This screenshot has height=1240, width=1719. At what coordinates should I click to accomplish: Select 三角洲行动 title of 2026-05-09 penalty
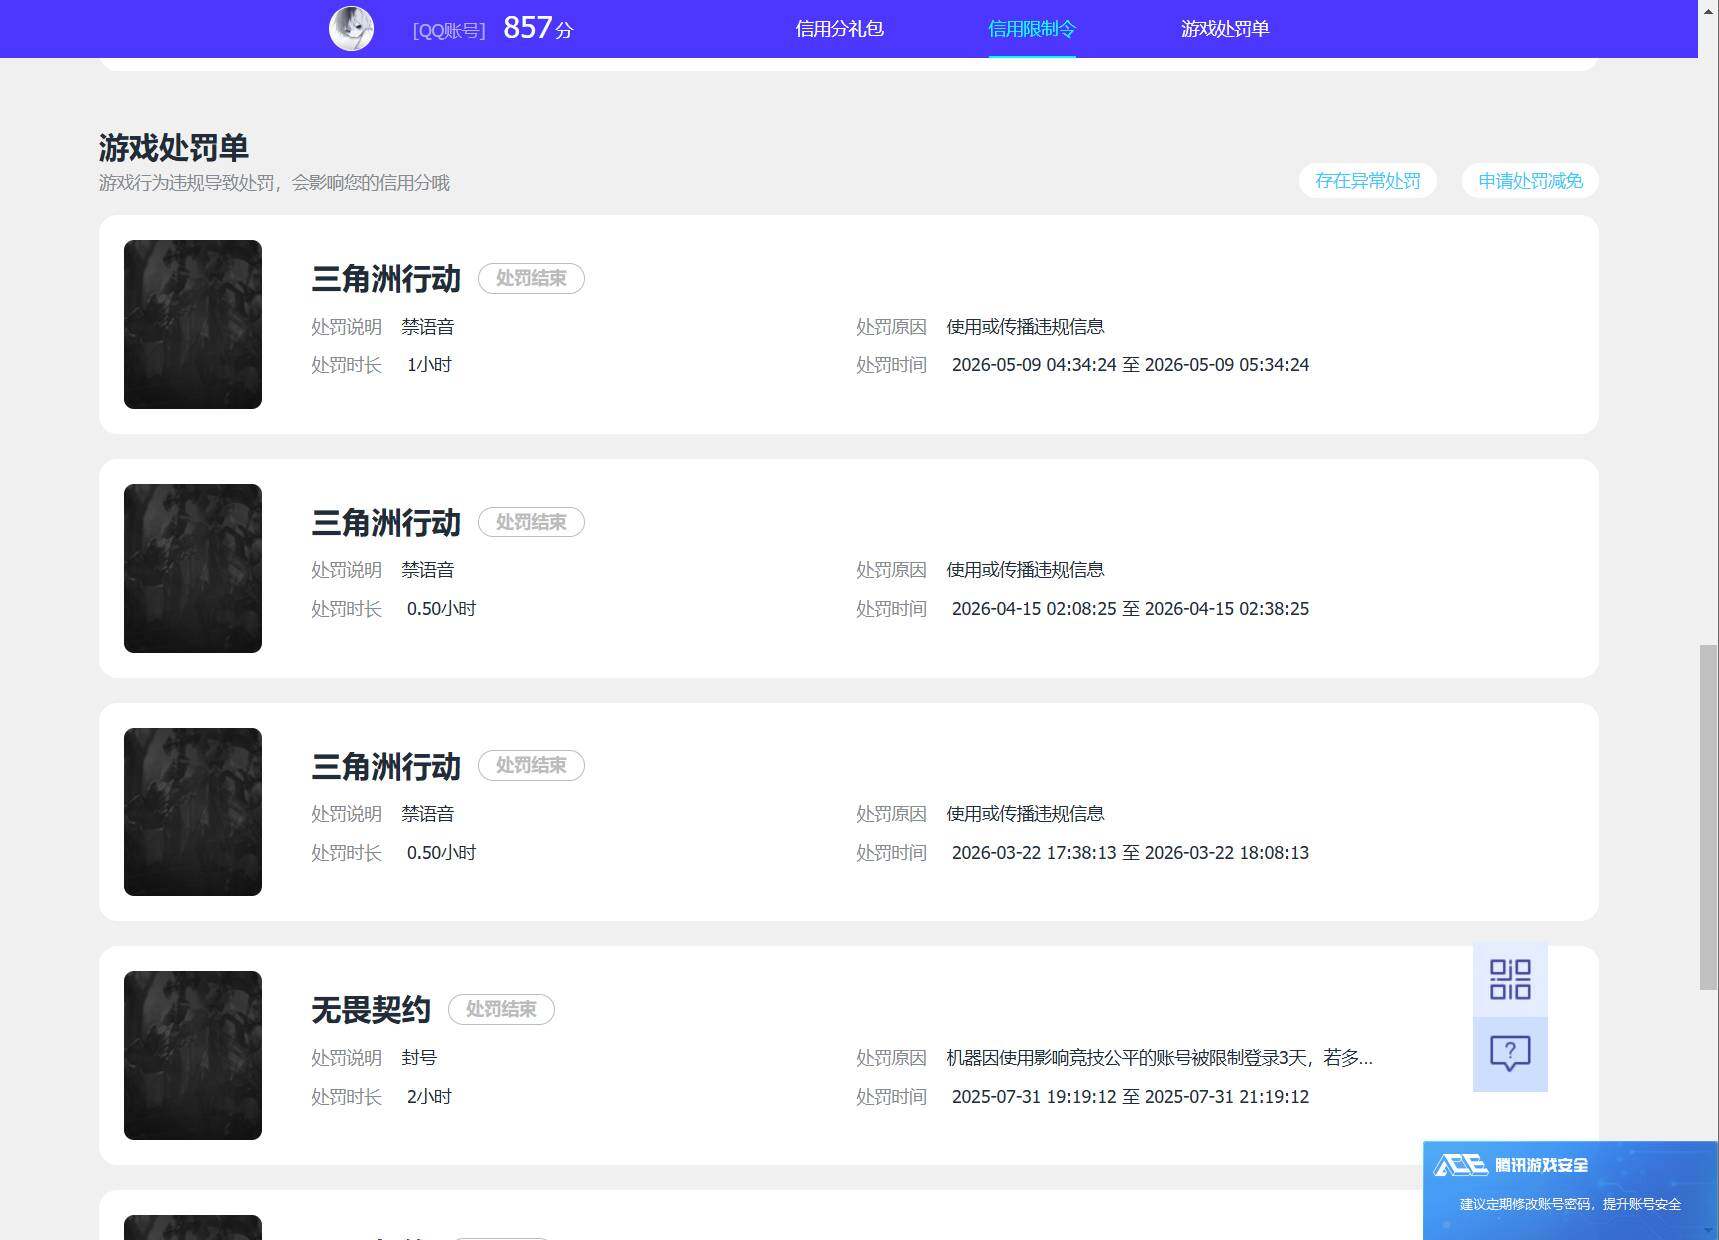[386, 279]
